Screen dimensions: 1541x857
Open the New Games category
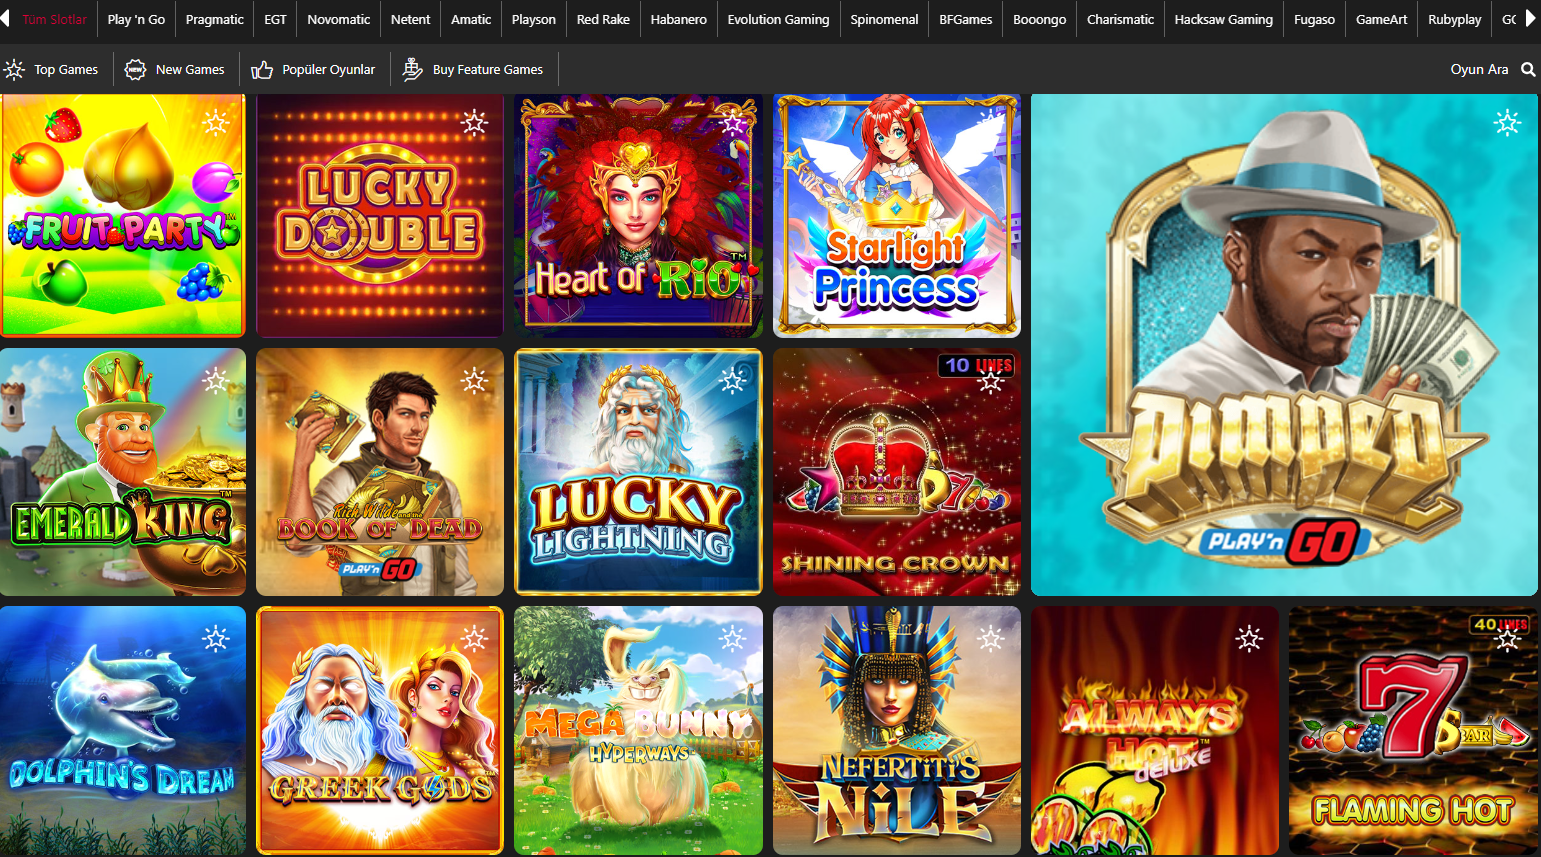189,69
